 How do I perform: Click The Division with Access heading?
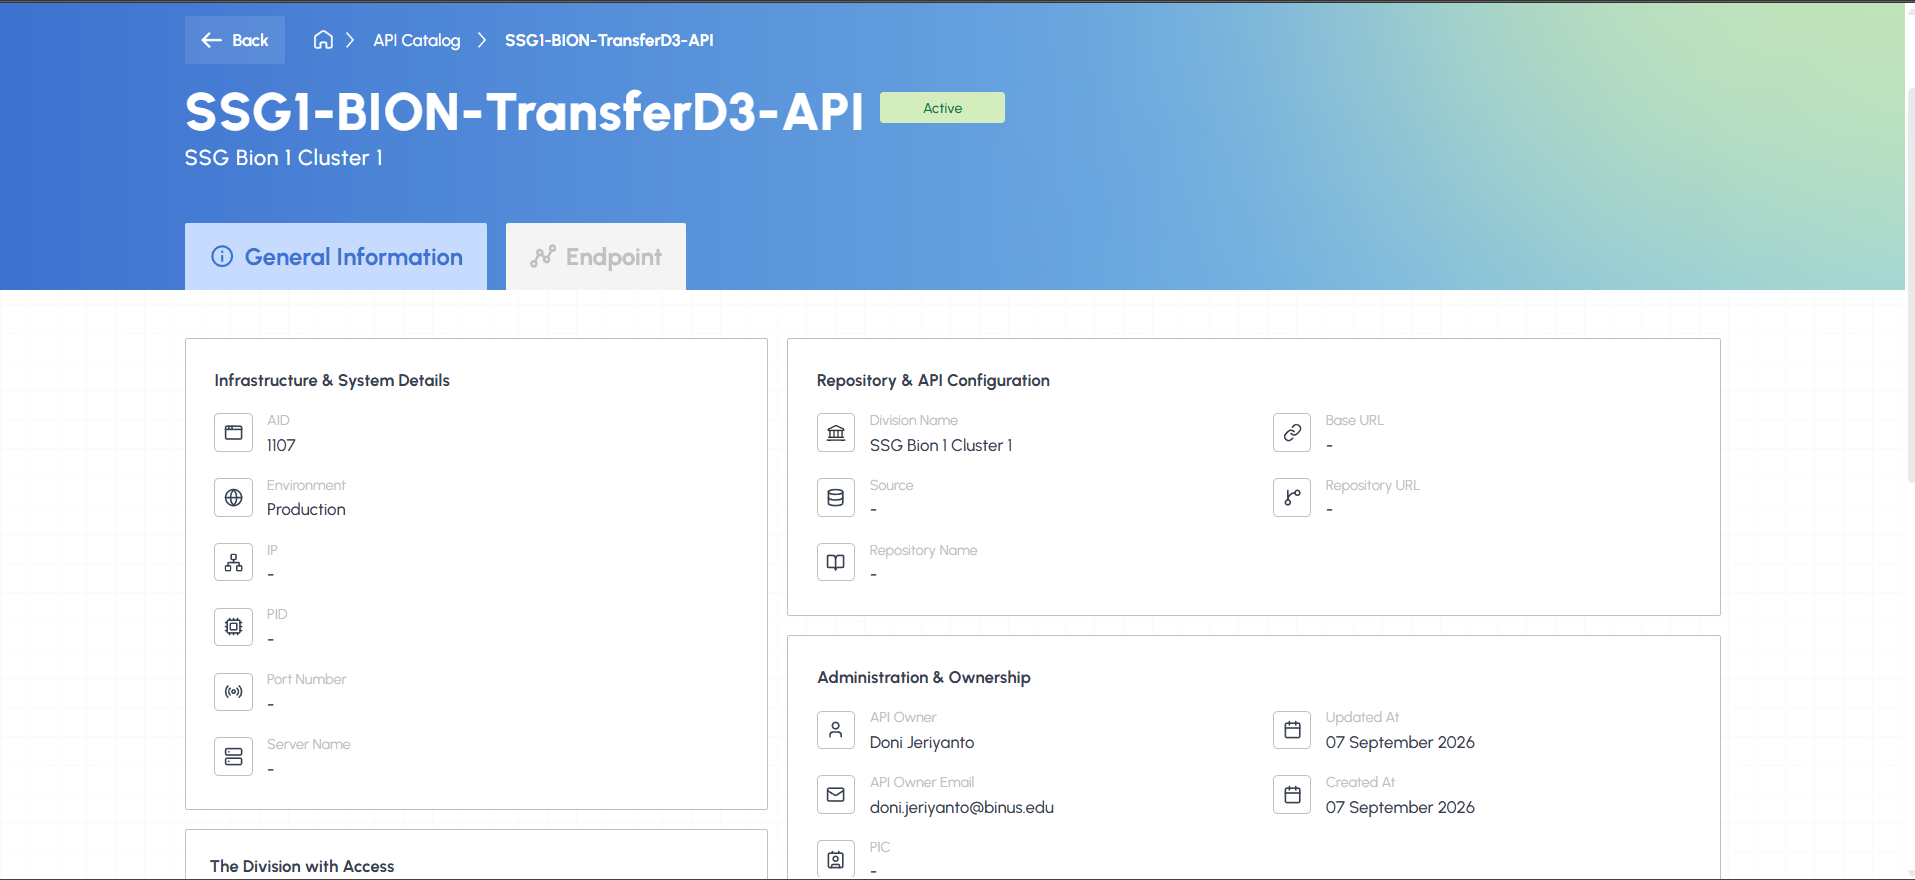click(302, 866)
